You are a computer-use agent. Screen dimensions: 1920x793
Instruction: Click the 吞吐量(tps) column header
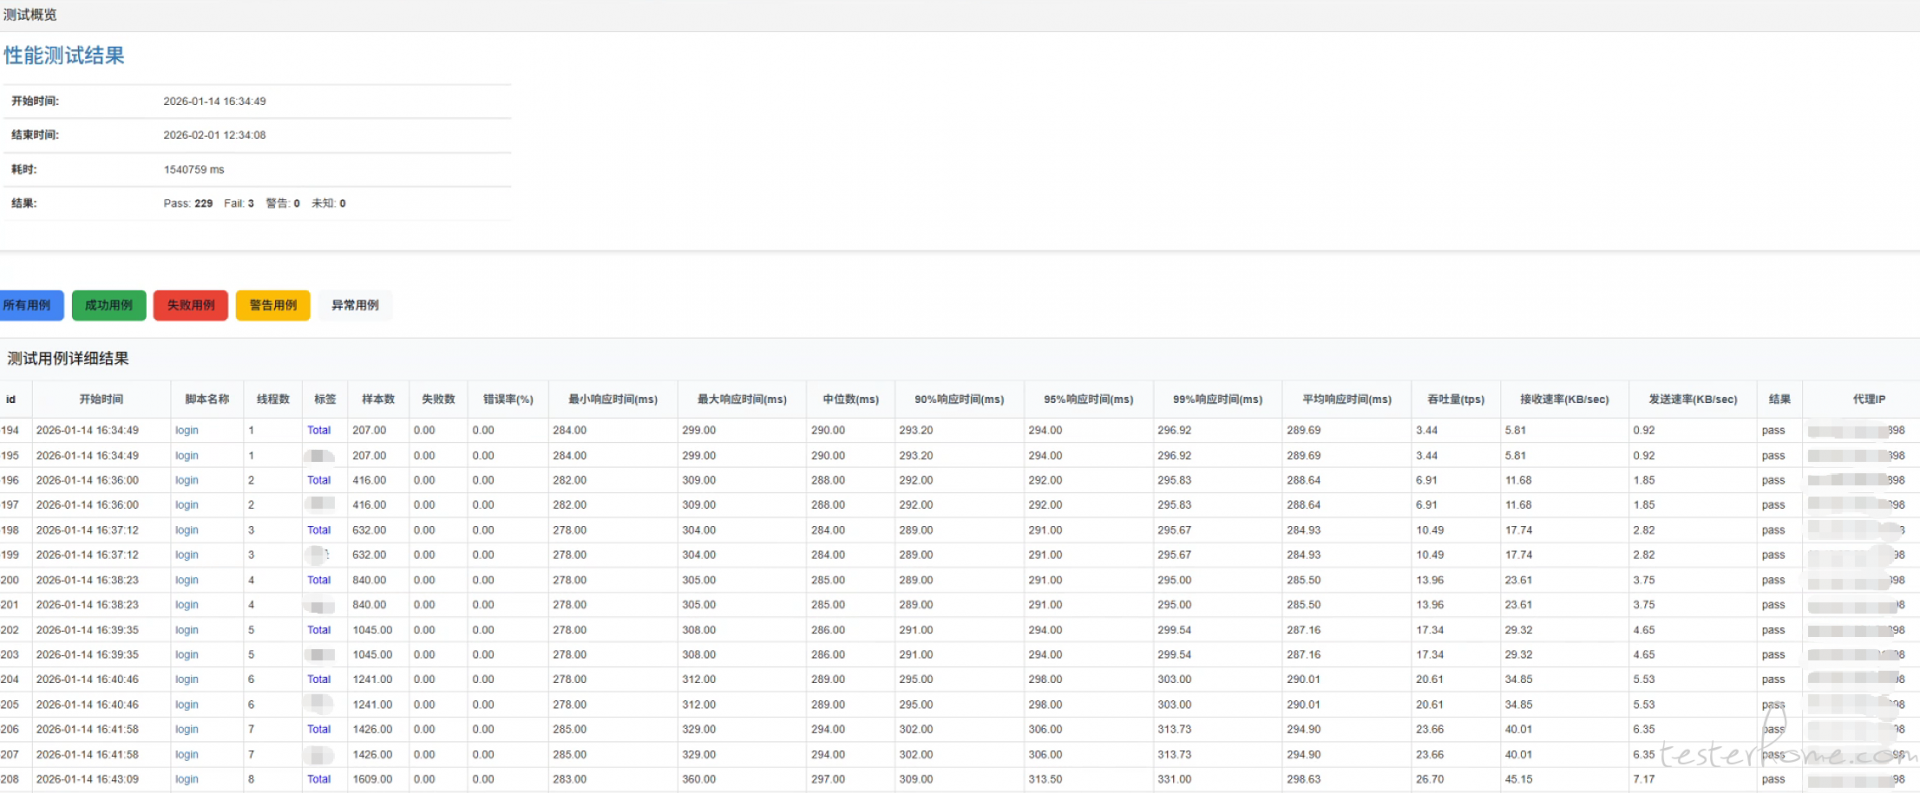click(1455, 399)
